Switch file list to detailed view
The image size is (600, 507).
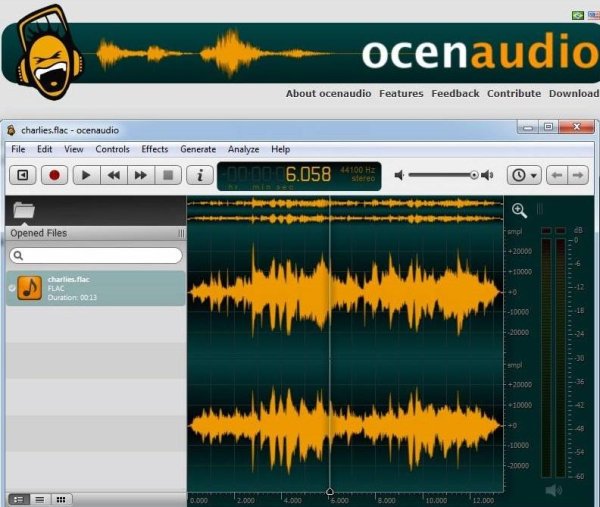[x=18, y=499]
